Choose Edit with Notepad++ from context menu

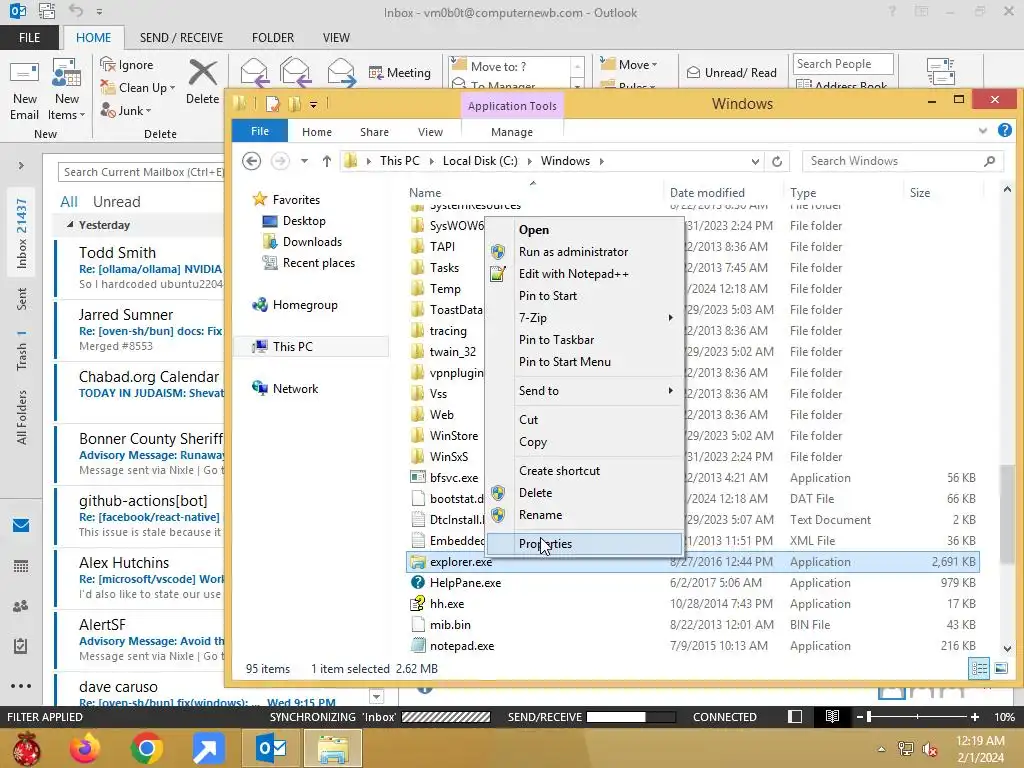point(585,274)
